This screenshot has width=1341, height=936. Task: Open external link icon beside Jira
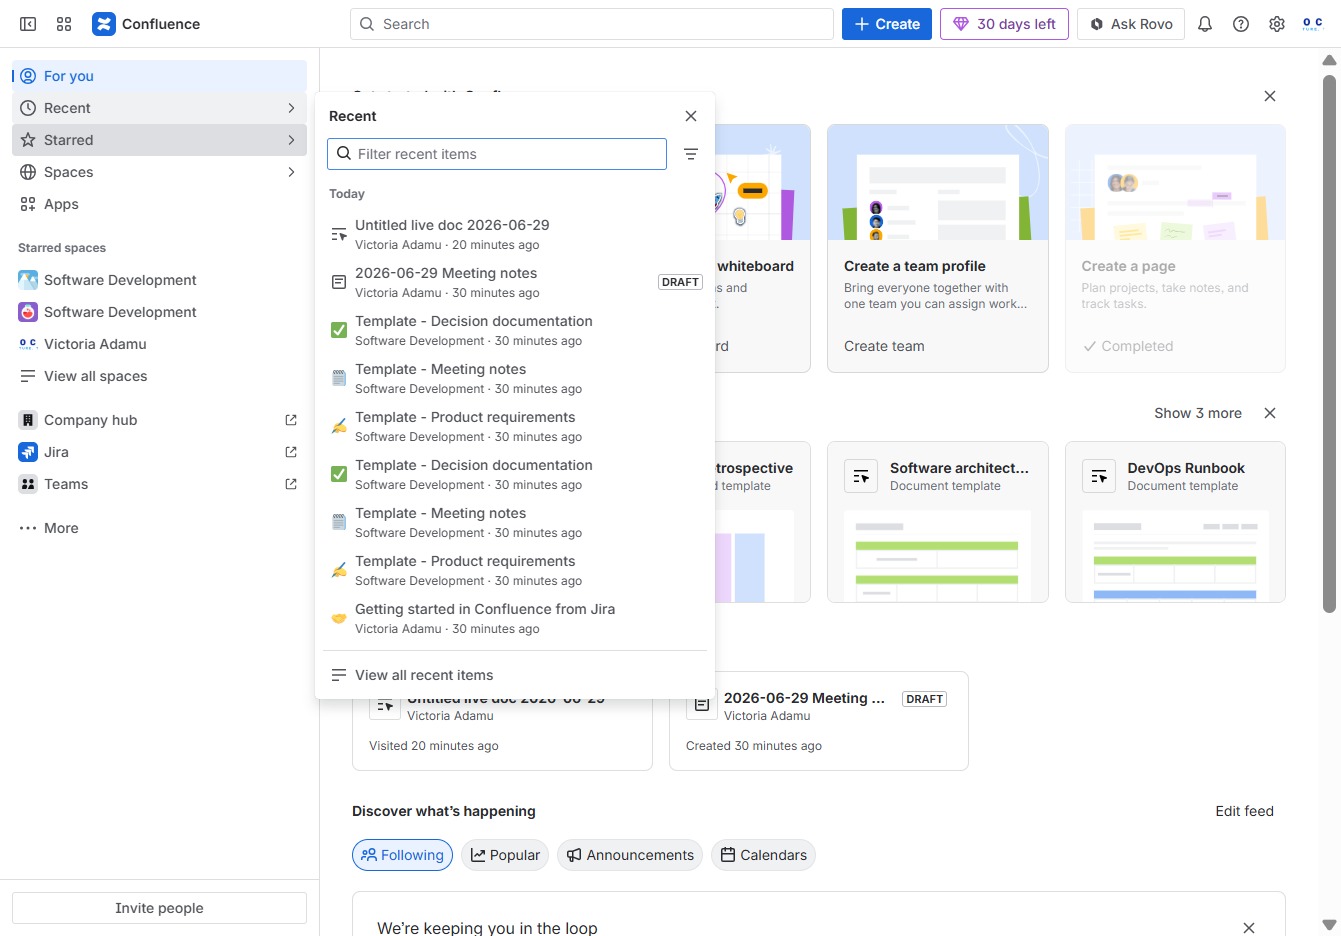tap(291, 452)
